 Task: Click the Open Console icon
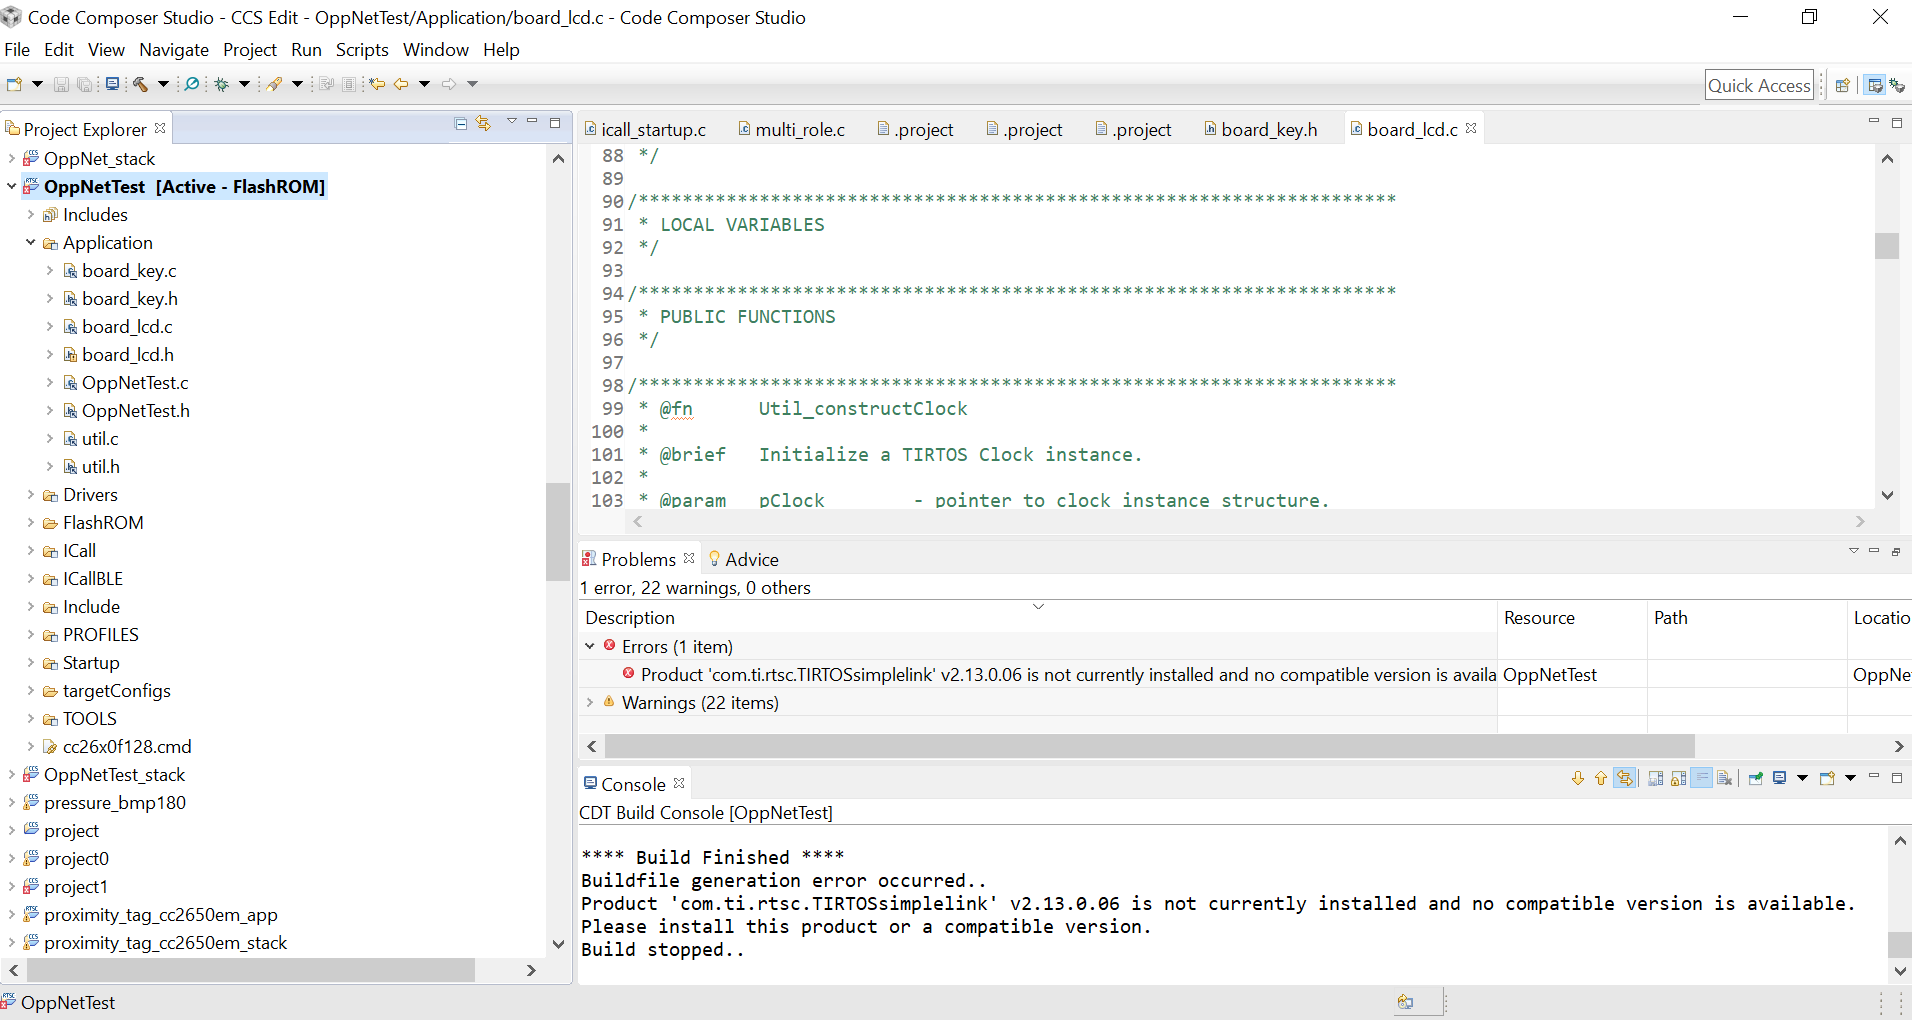(1828, 778)
